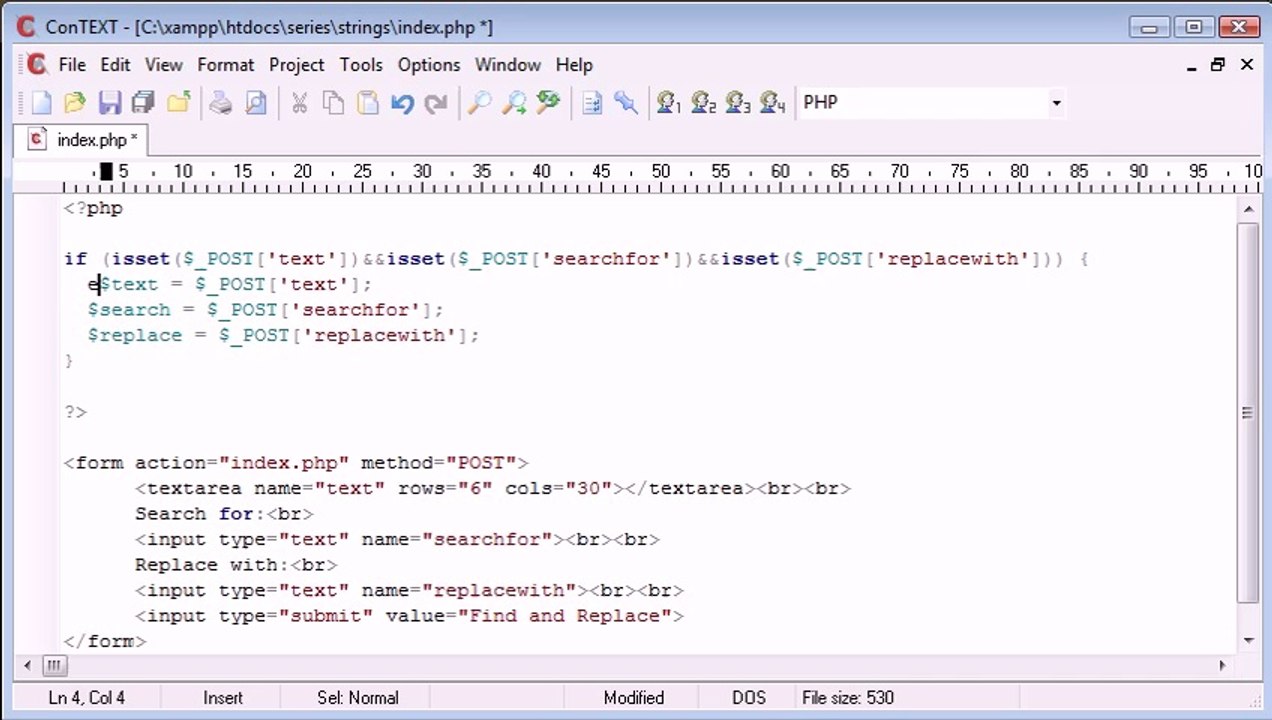Restore the inner document window
Viewport: 1272px width, 720px height.
tap(1217, 65)
